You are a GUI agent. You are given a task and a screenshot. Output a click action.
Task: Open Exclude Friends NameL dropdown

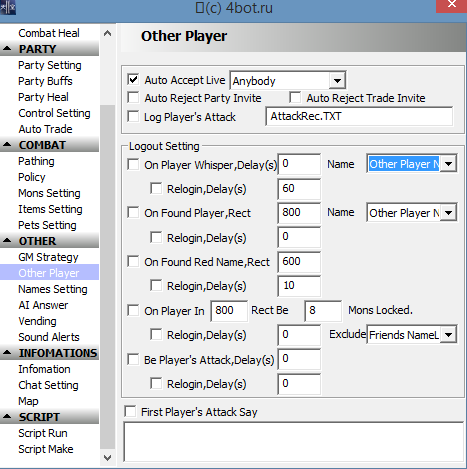(x=449, y=334)
